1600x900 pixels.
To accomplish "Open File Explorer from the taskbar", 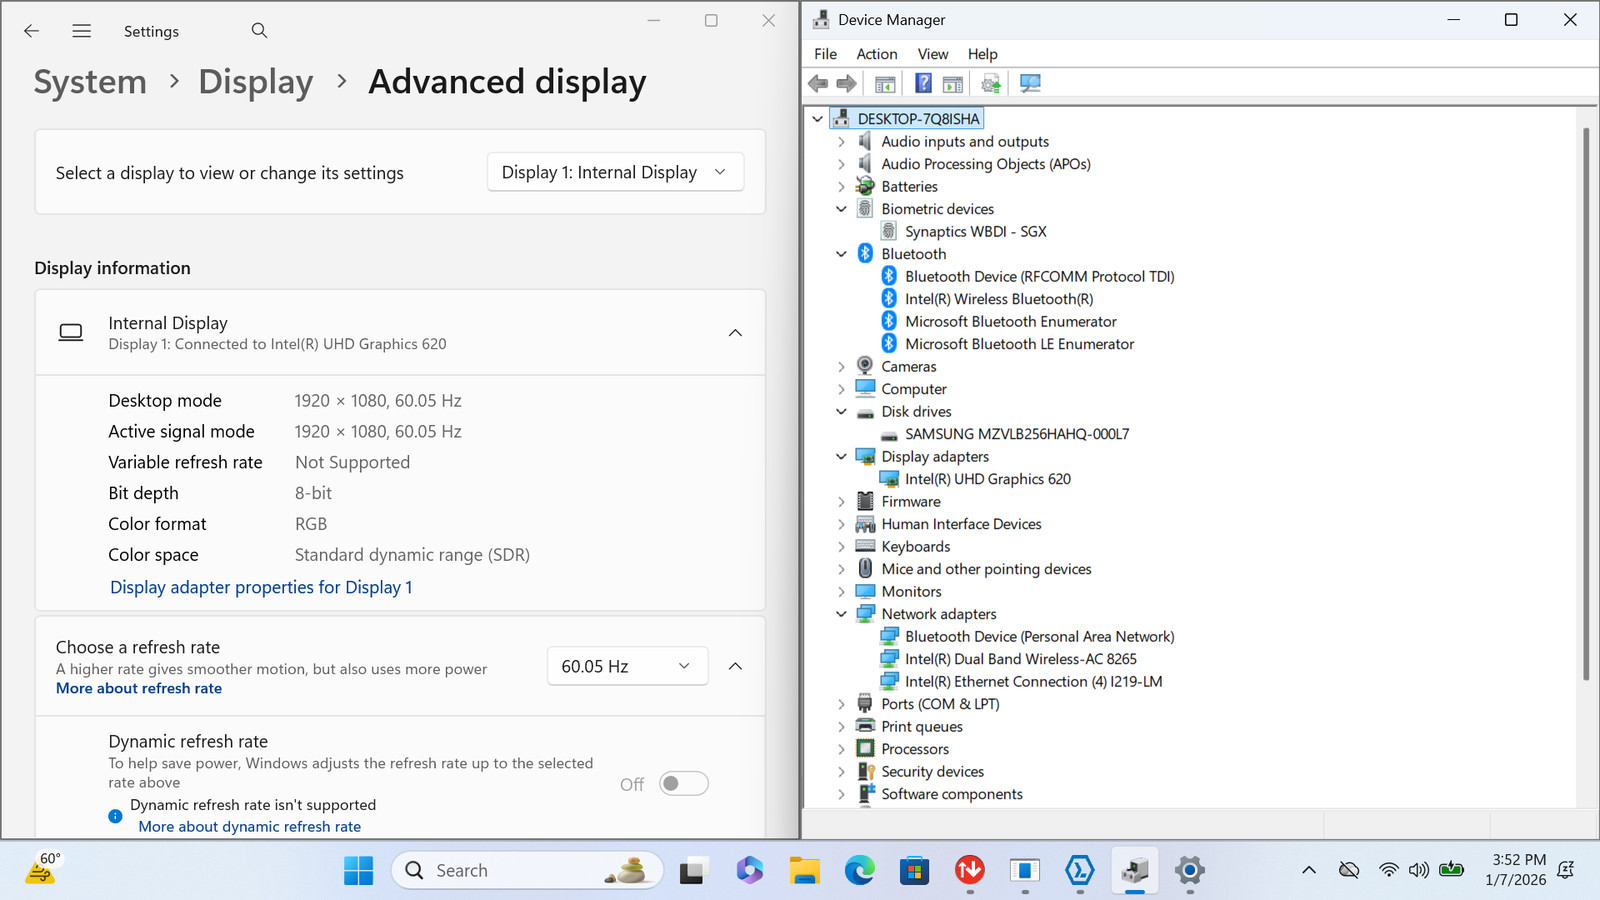I will click(x=804, y=870).
